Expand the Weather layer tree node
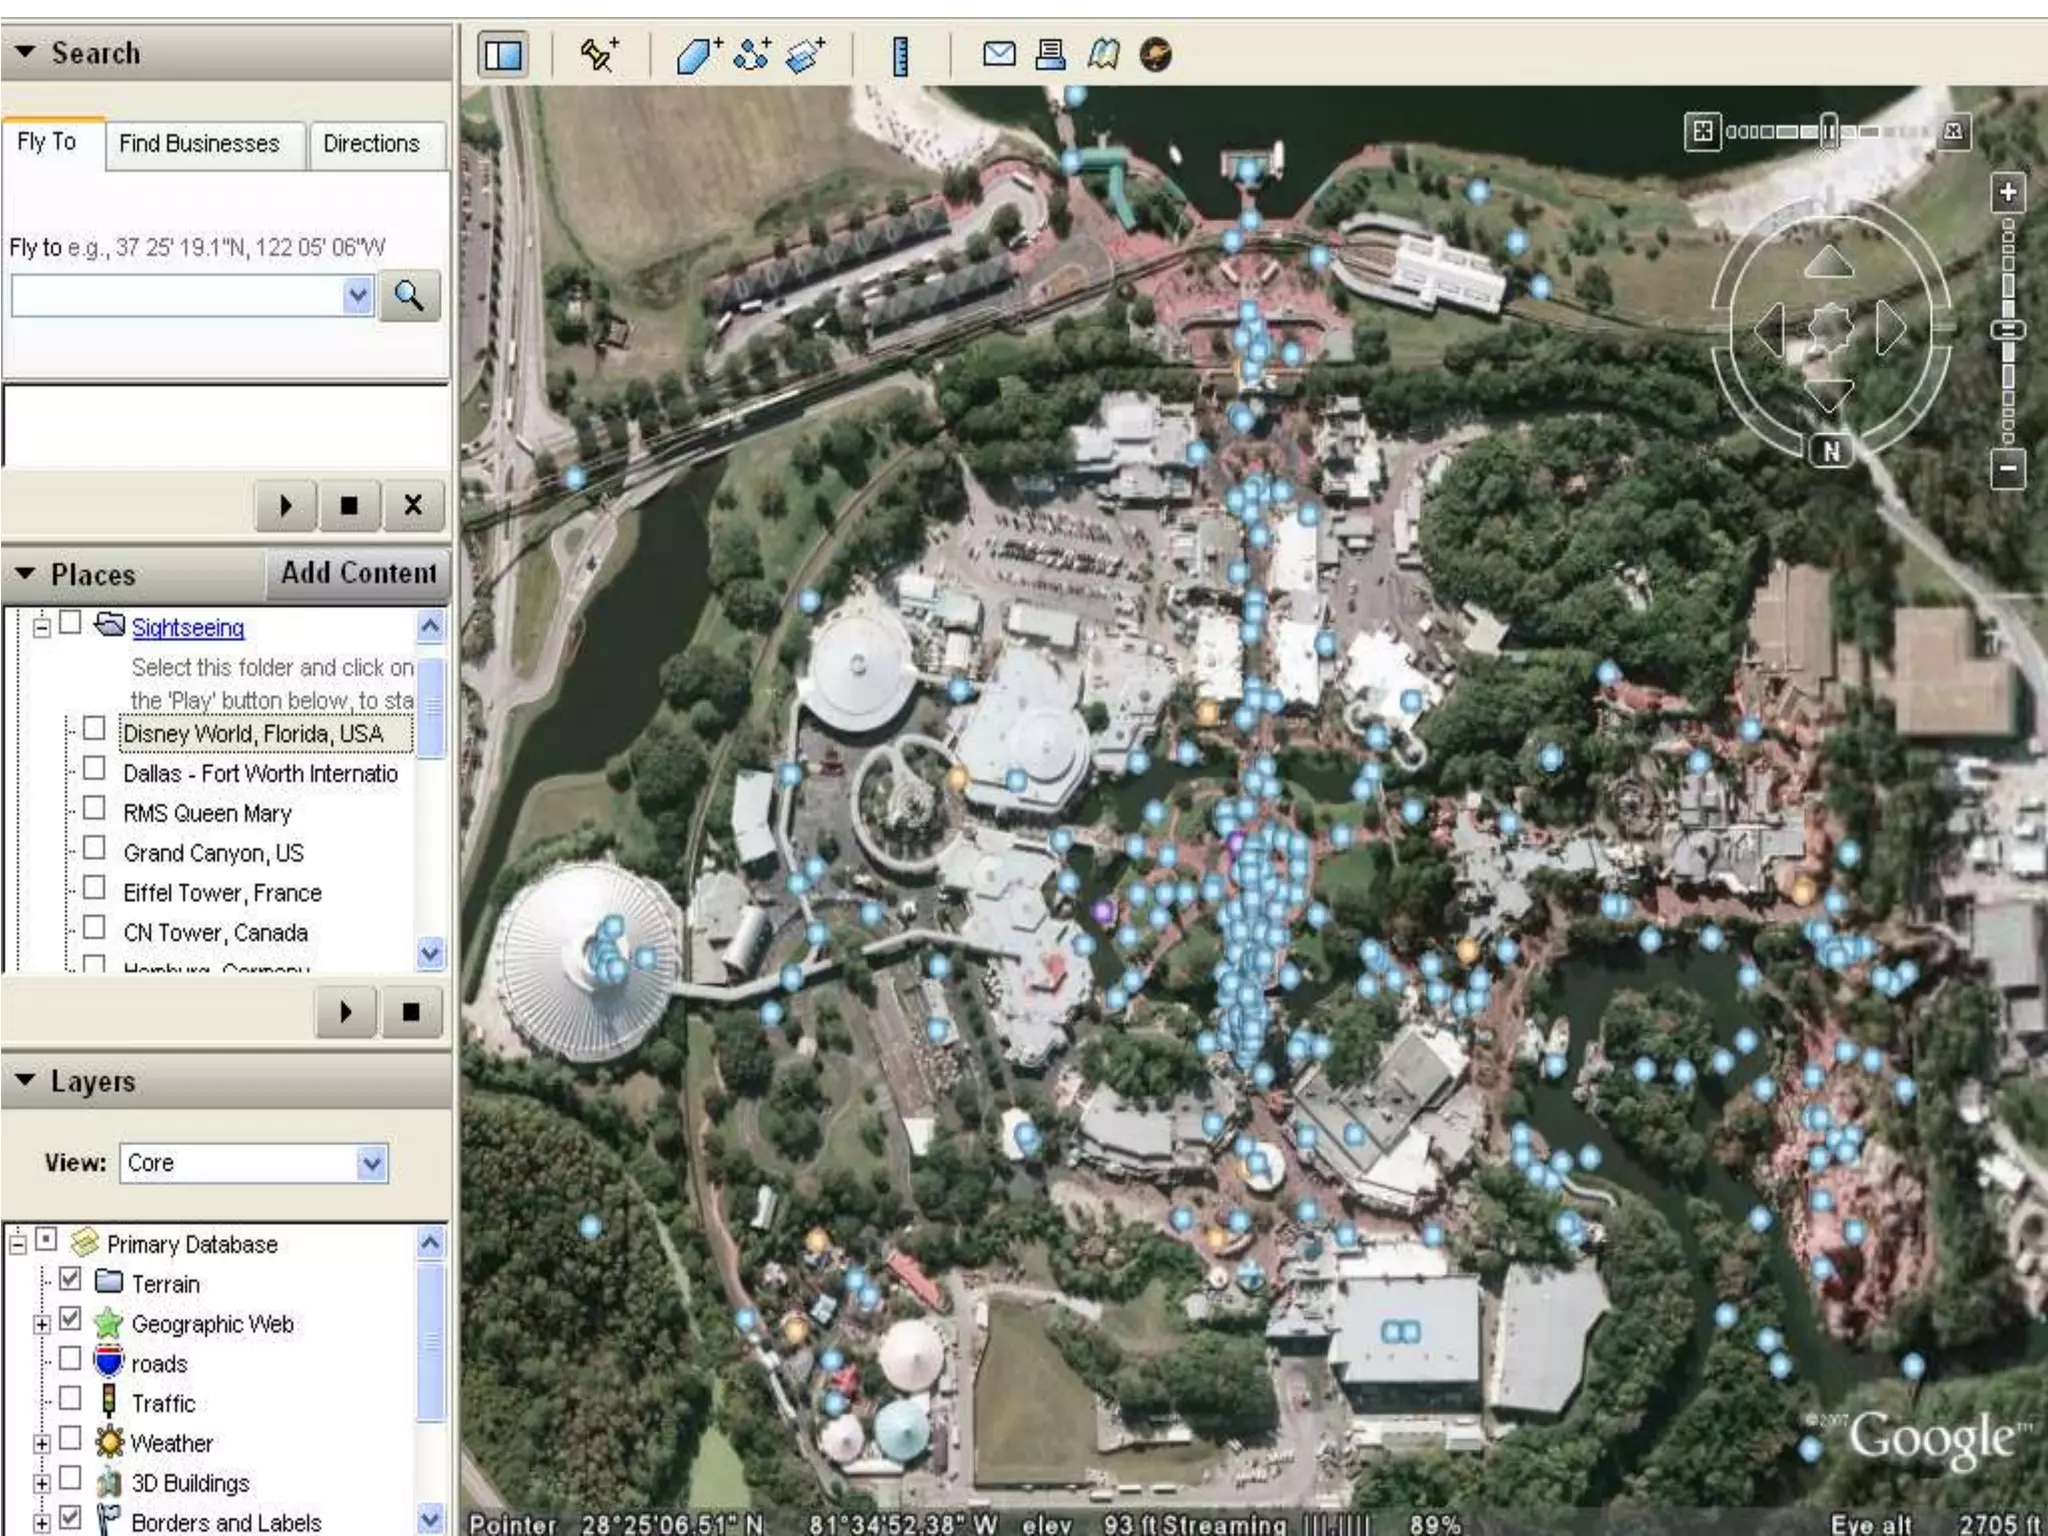2048x1536 pixels. [x=42, y=1443]
